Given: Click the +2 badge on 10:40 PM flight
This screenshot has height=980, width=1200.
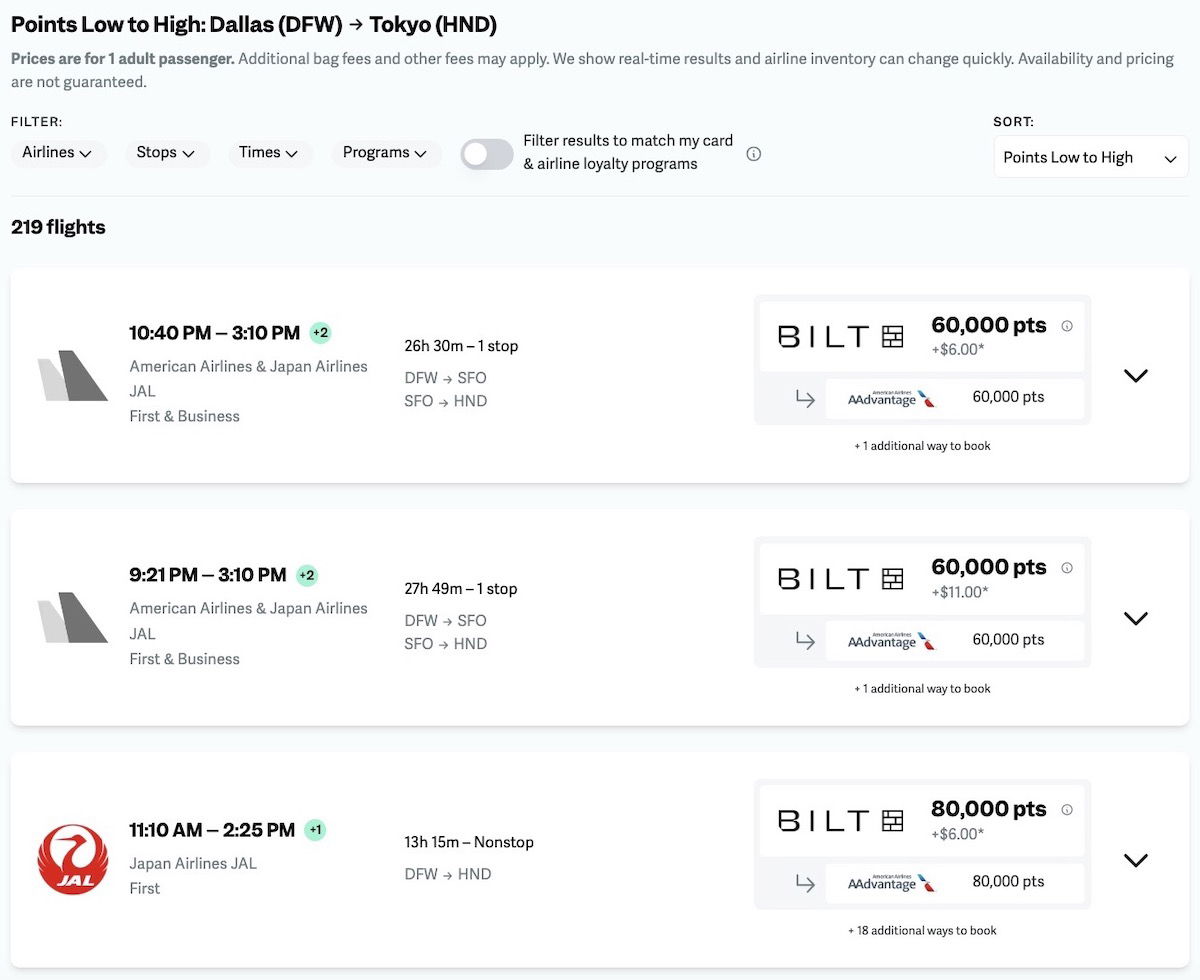Looking at the screenshot, I should click(x=320, y=333).
